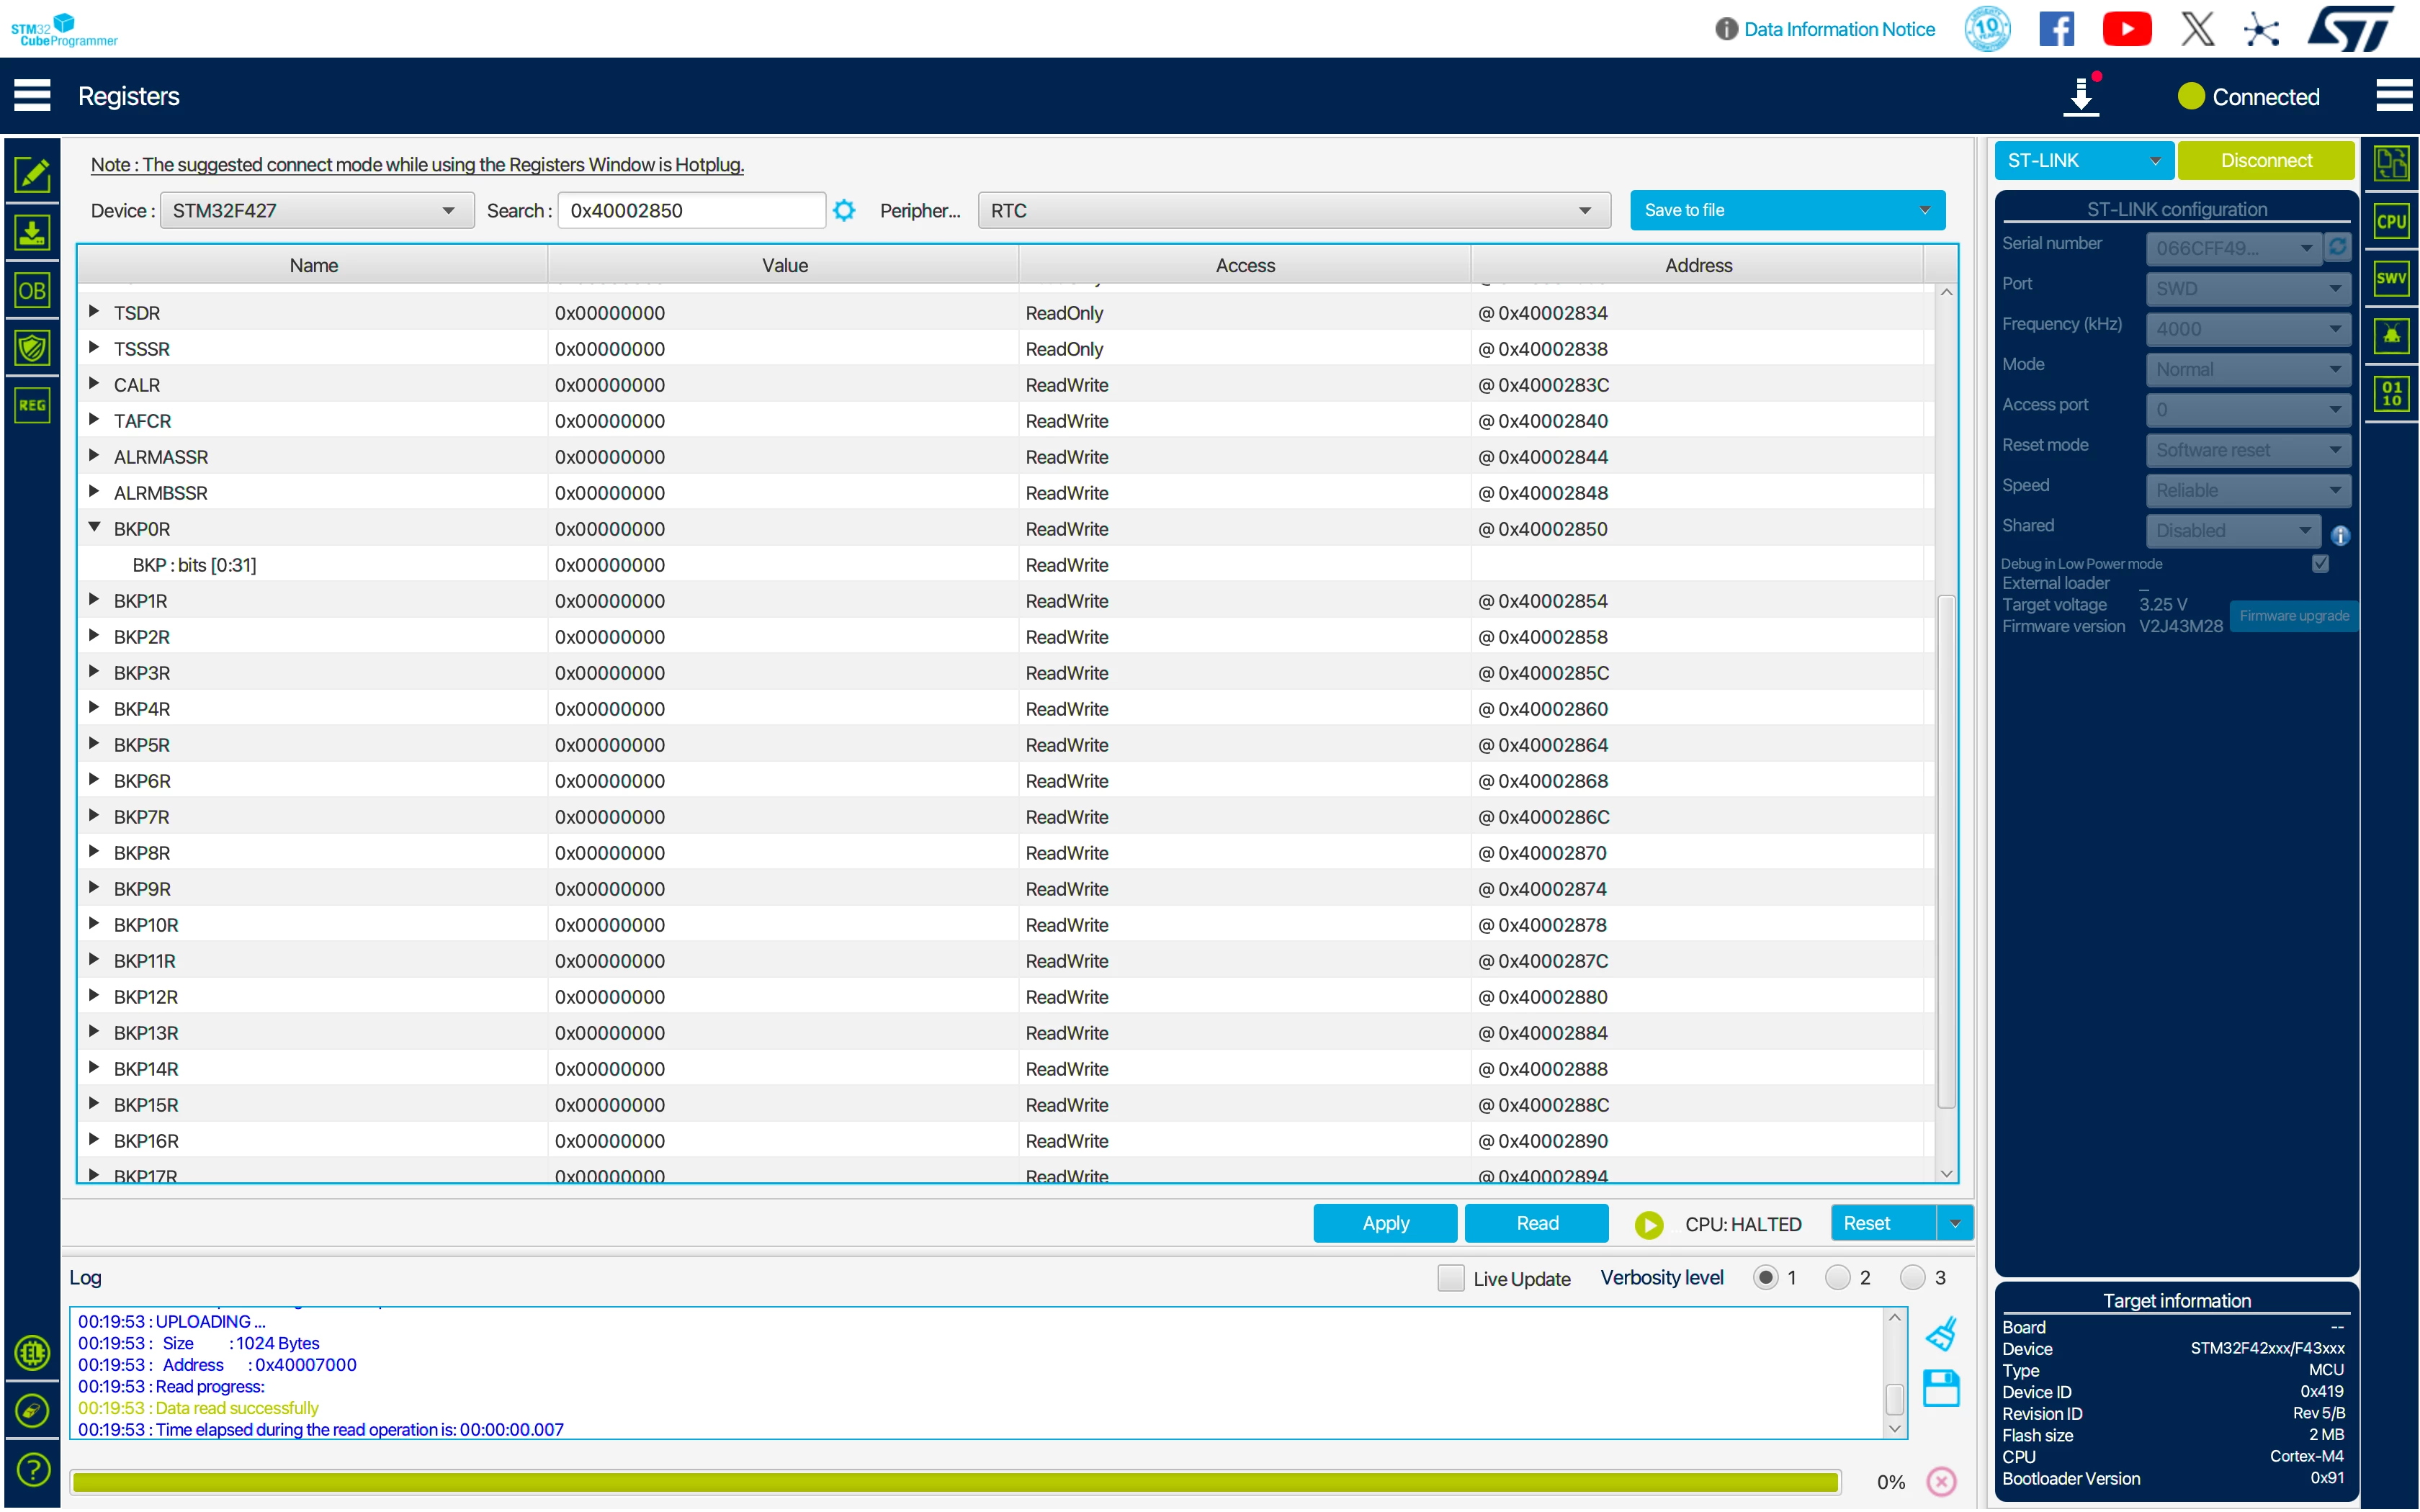Screen dimensions: 2420x1512
Task: Save the log with floppy disk icon
Action: [1941, 1388]
